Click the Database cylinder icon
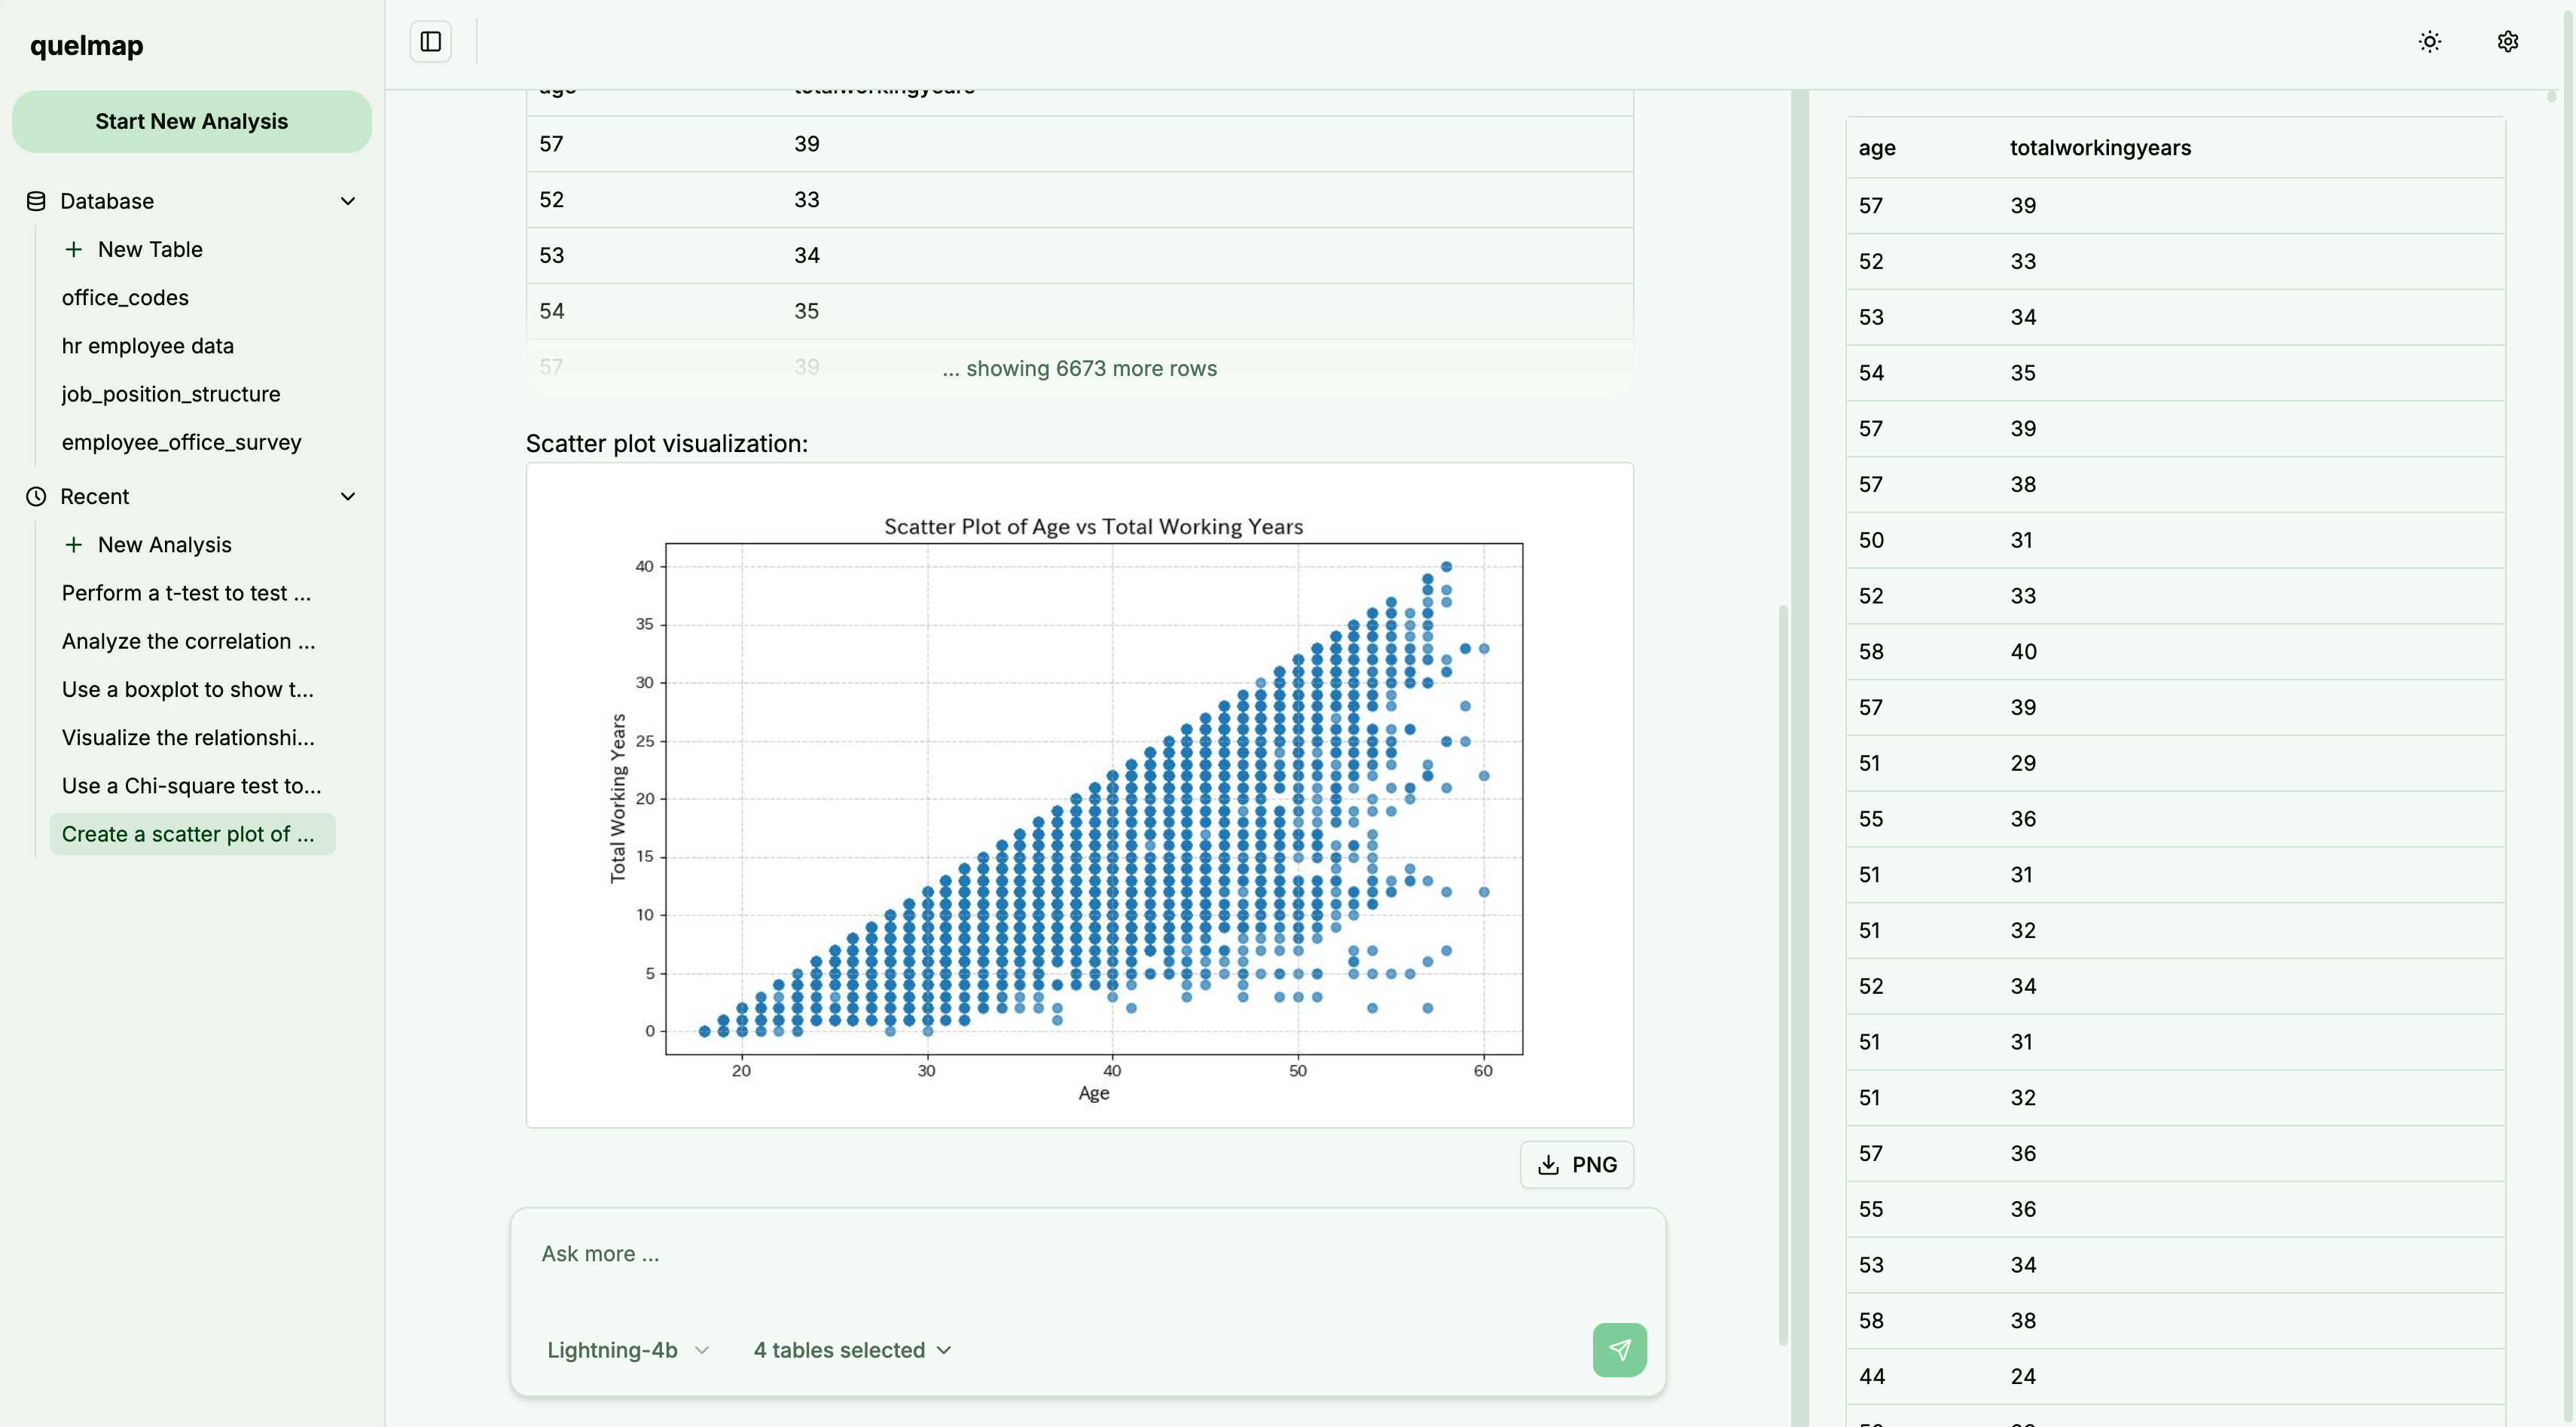The image size is (2576, 1427). [x=36, y=201]
